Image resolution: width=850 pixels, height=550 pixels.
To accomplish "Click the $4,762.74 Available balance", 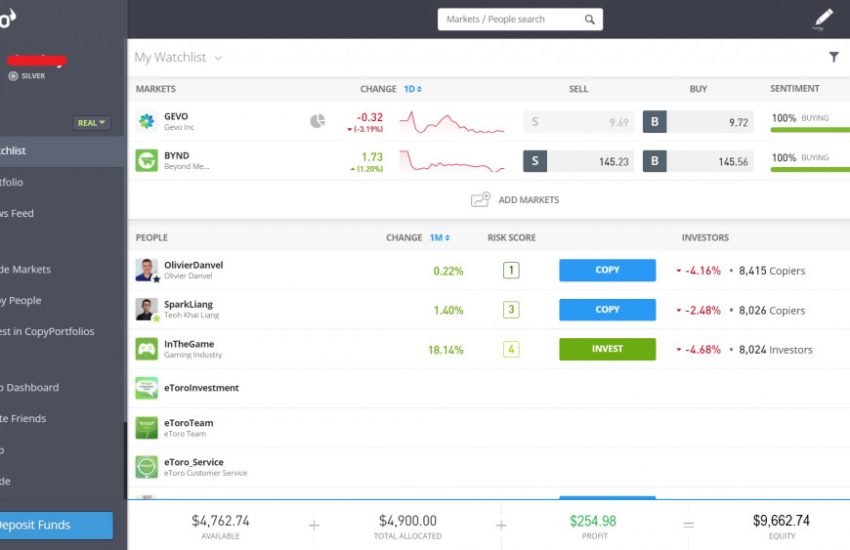I will pos(220,521).
